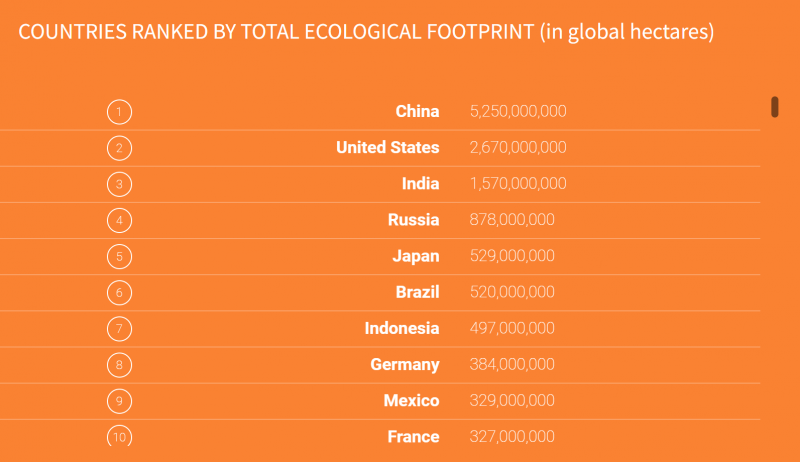Click the circled rank number 4 icon
The height and width of the screenshot is (462, 800).
[119, 220]
